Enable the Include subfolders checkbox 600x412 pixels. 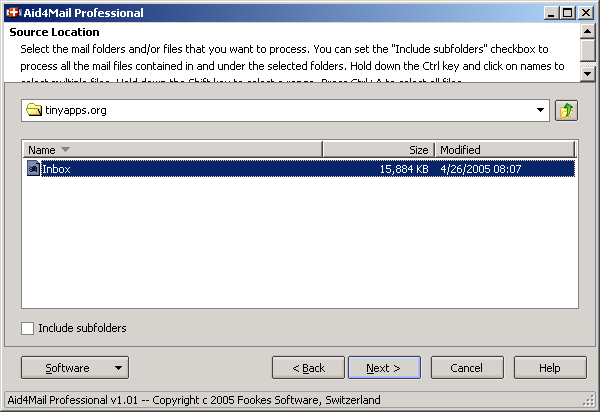click(x=28, y=328)
